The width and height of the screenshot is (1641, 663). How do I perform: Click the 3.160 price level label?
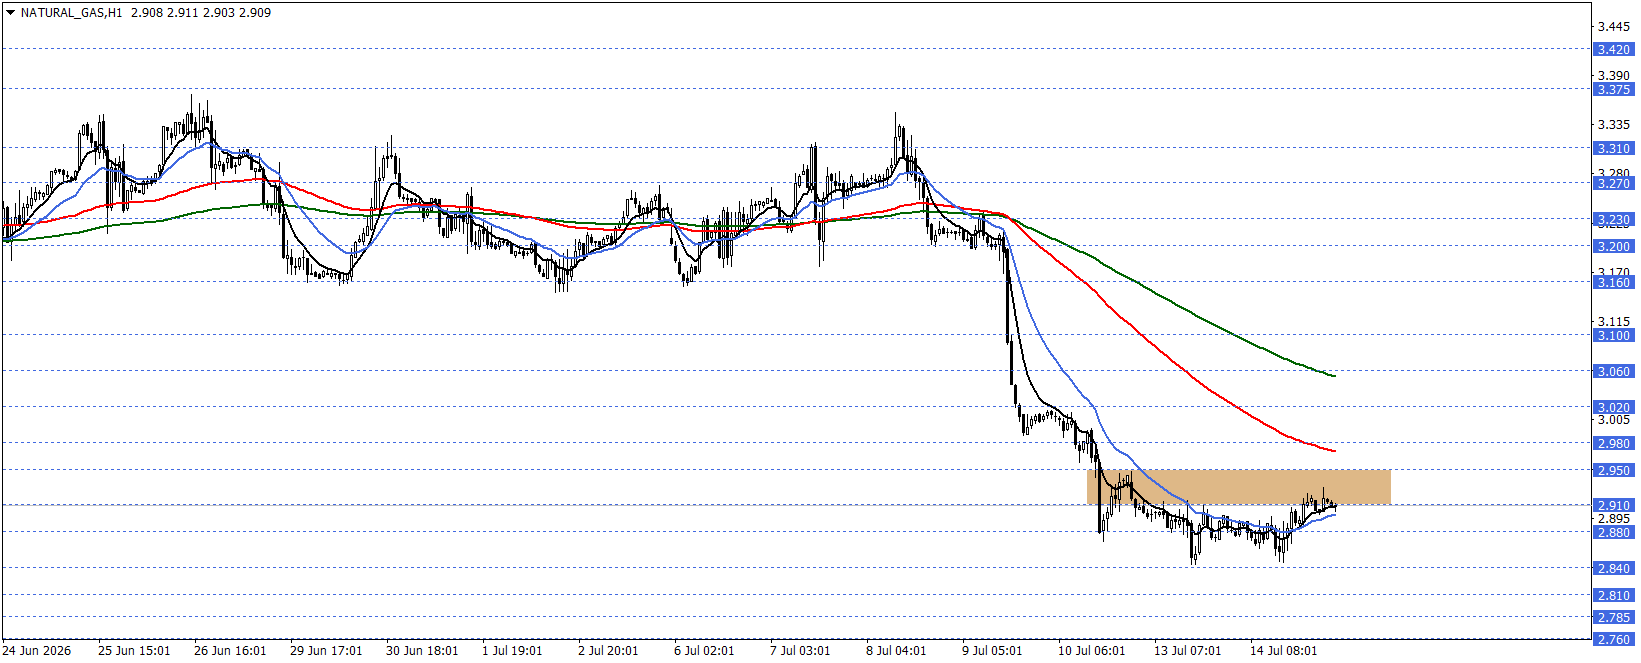click(1613, 282)
